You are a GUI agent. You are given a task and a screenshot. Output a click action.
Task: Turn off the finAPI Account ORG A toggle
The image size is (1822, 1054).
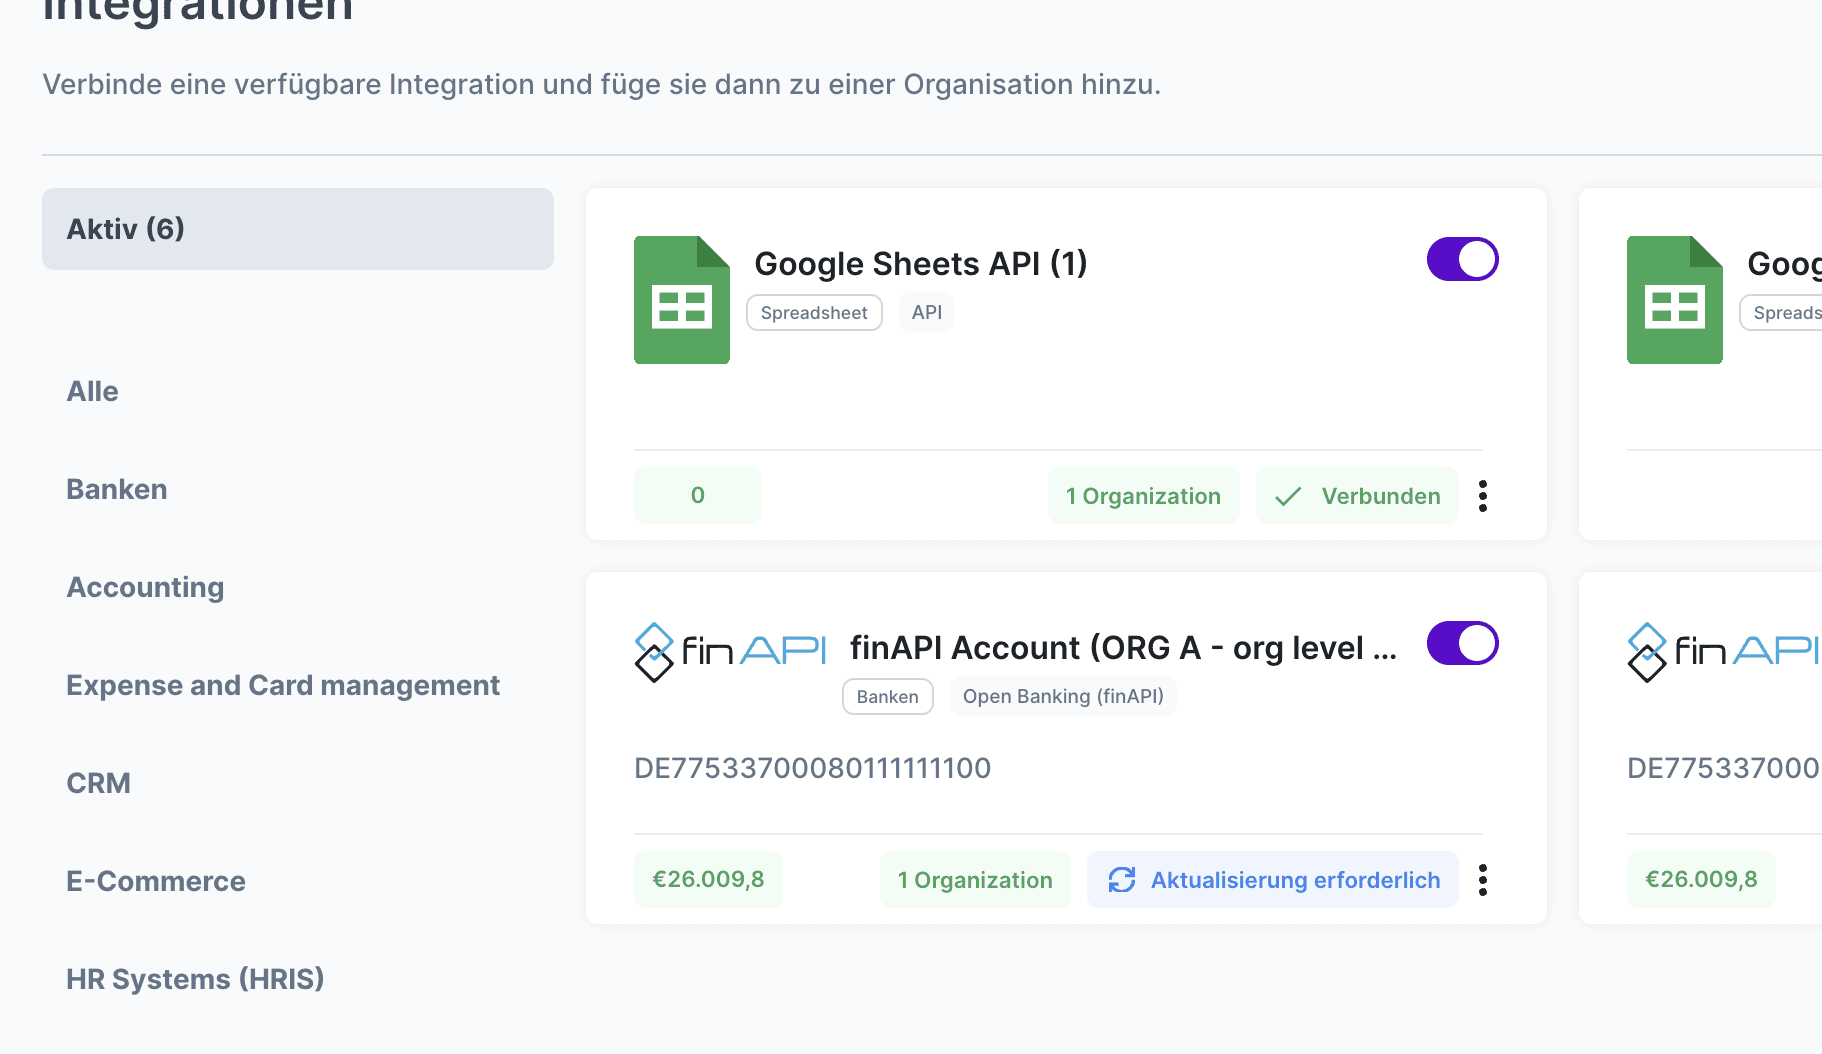coord(1462,644)
